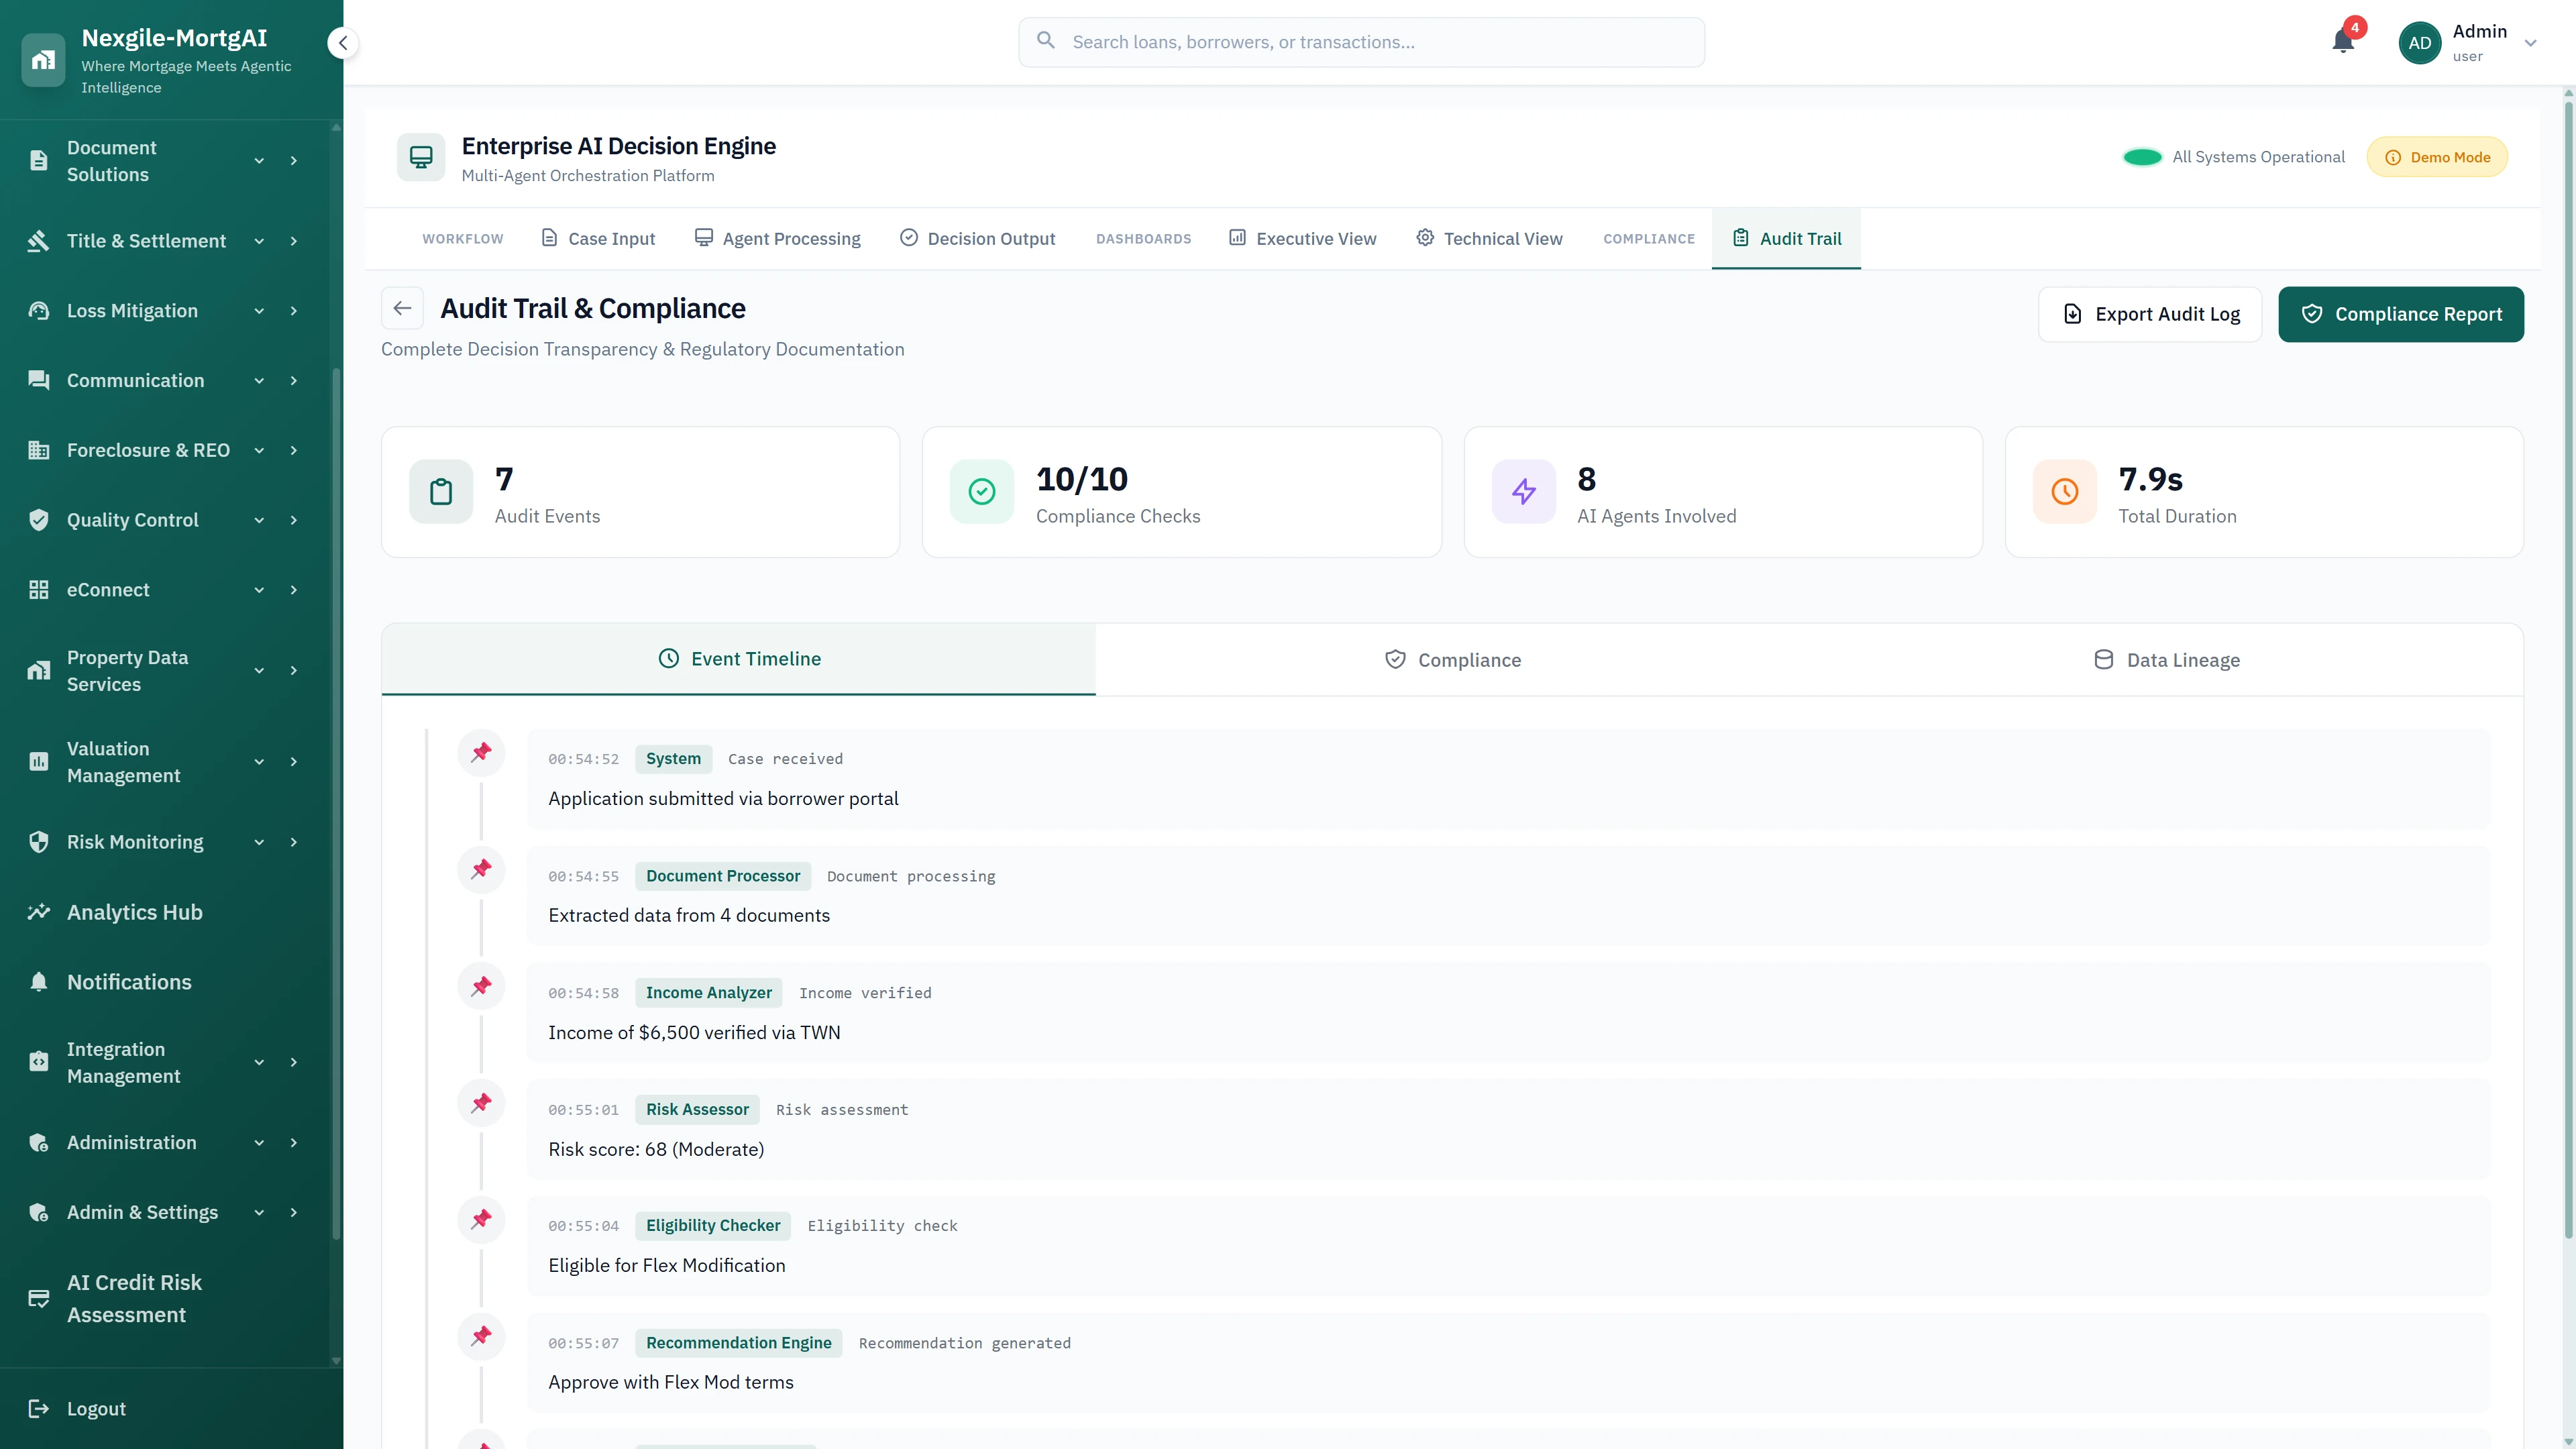The width and height of the screenshot is (2576, 1449).
Task: Collapse the Administration section chevron
Action: point(259,1142)
